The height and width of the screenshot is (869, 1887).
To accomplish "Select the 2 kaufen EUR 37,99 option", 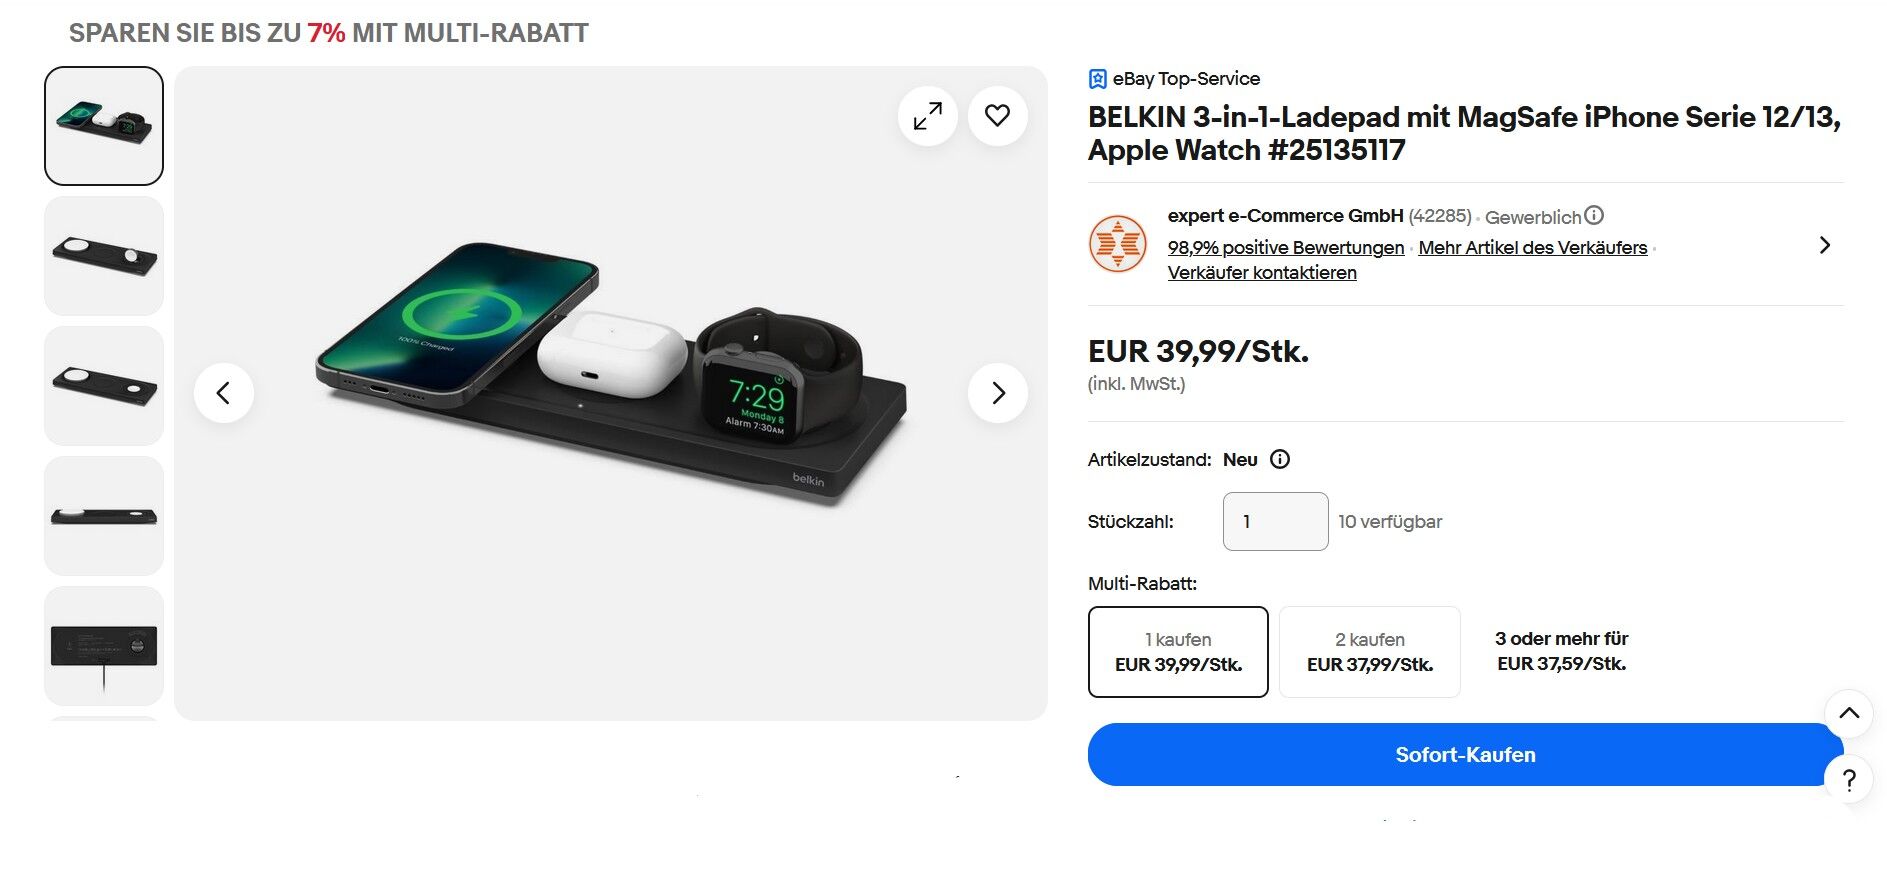I will [1370, 652].
